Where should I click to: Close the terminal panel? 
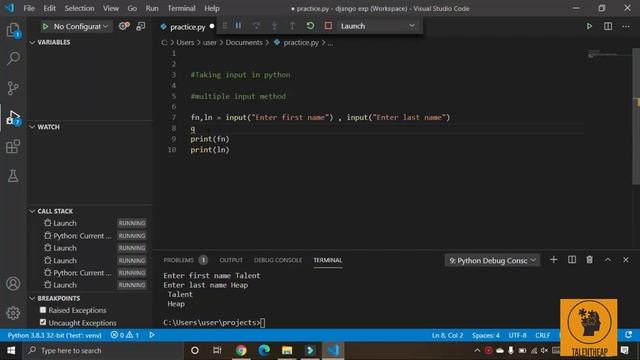point(626,260)
